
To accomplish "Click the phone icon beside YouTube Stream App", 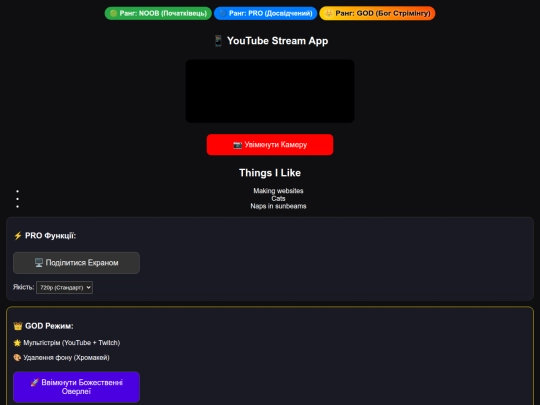I will pyautogui.click(x=218, y=41).
